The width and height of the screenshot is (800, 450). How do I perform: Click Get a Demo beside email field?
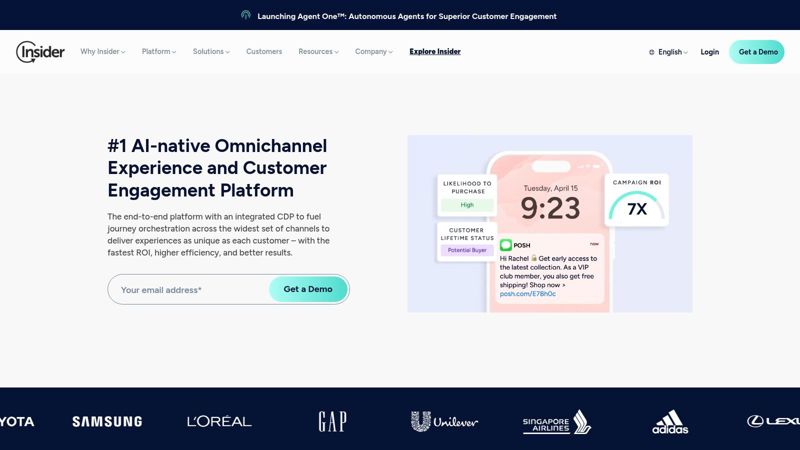308,289
